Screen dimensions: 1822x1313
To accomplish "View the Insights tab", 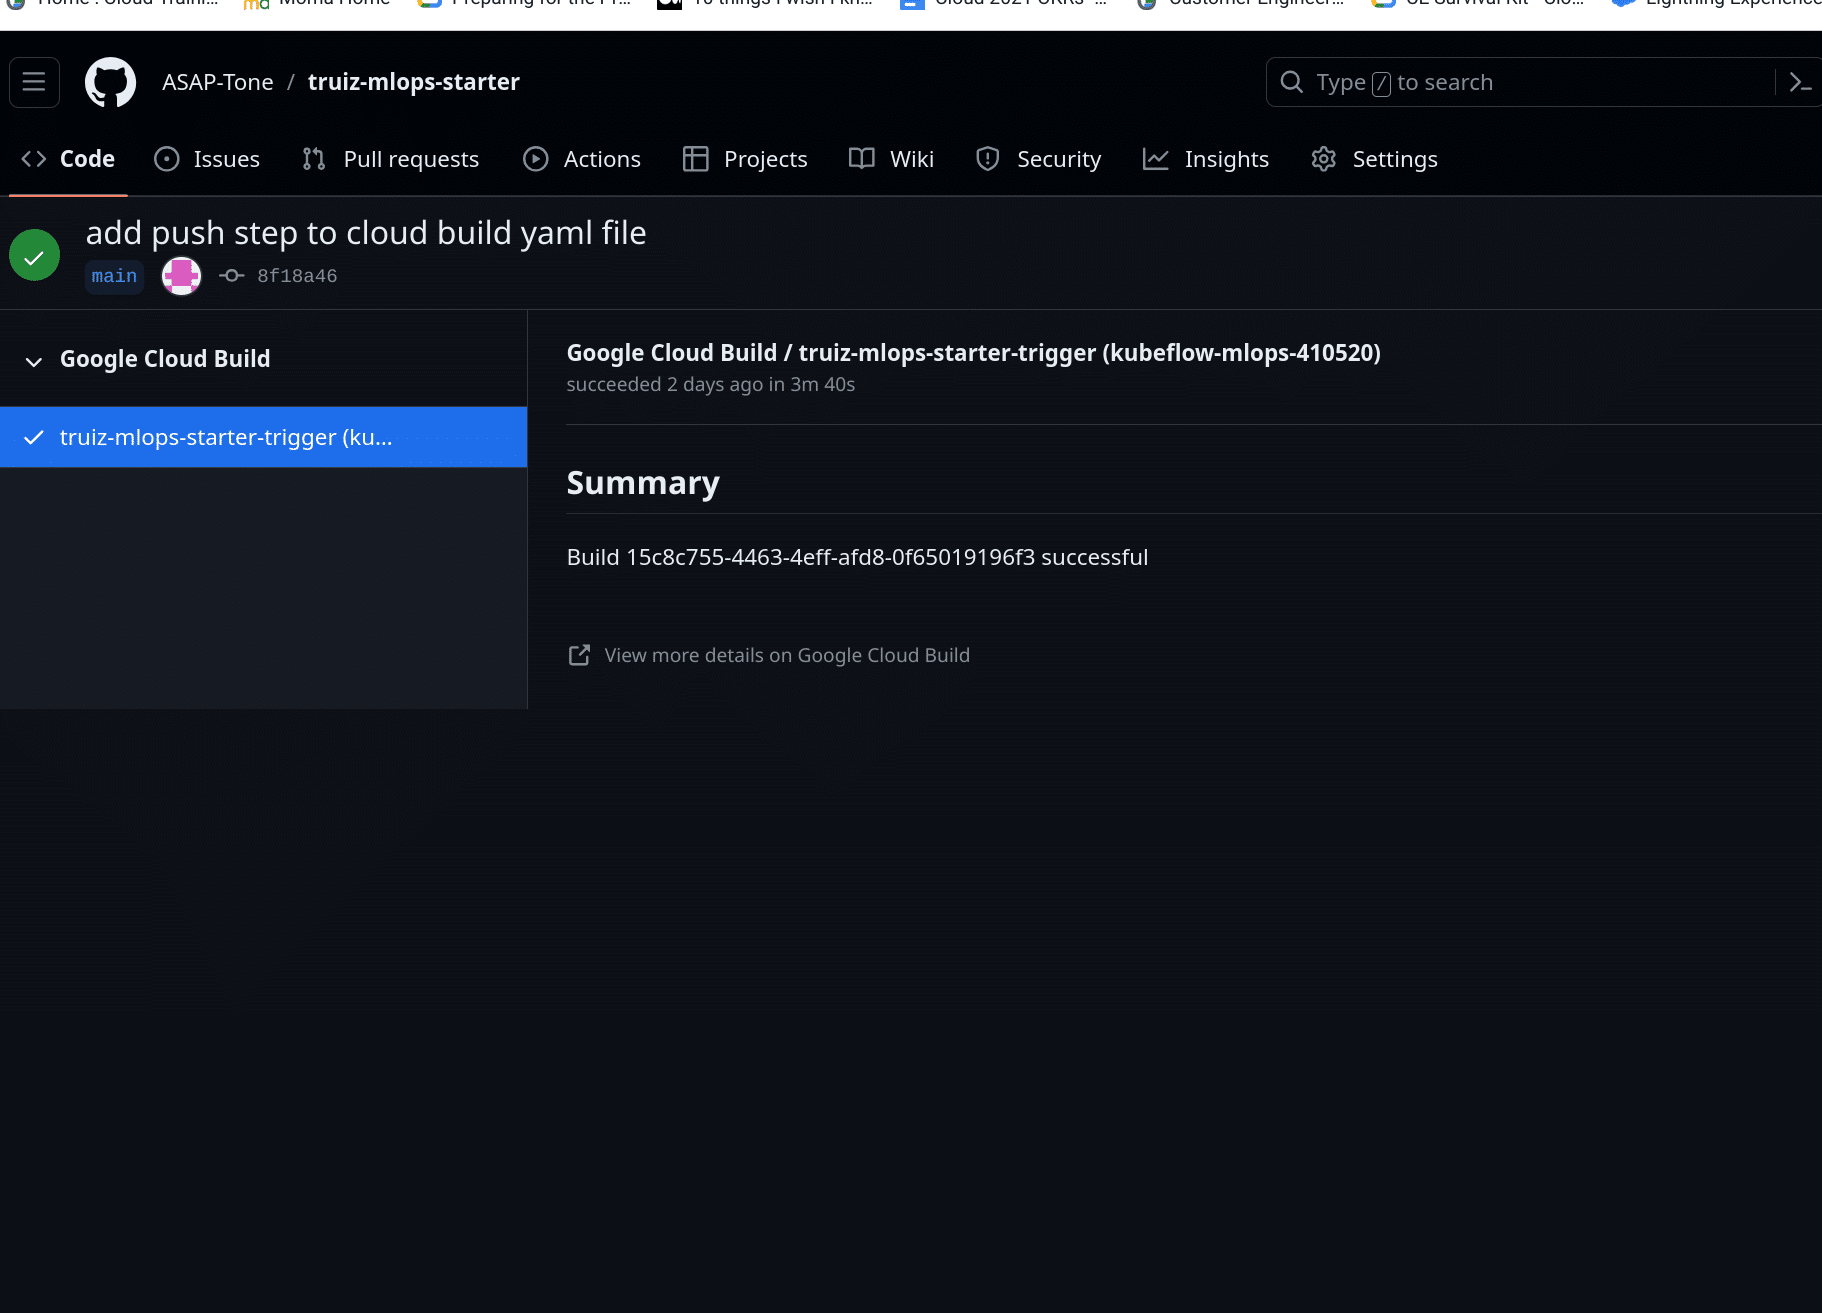I will pyautogui.click(x=1206, y=159).
